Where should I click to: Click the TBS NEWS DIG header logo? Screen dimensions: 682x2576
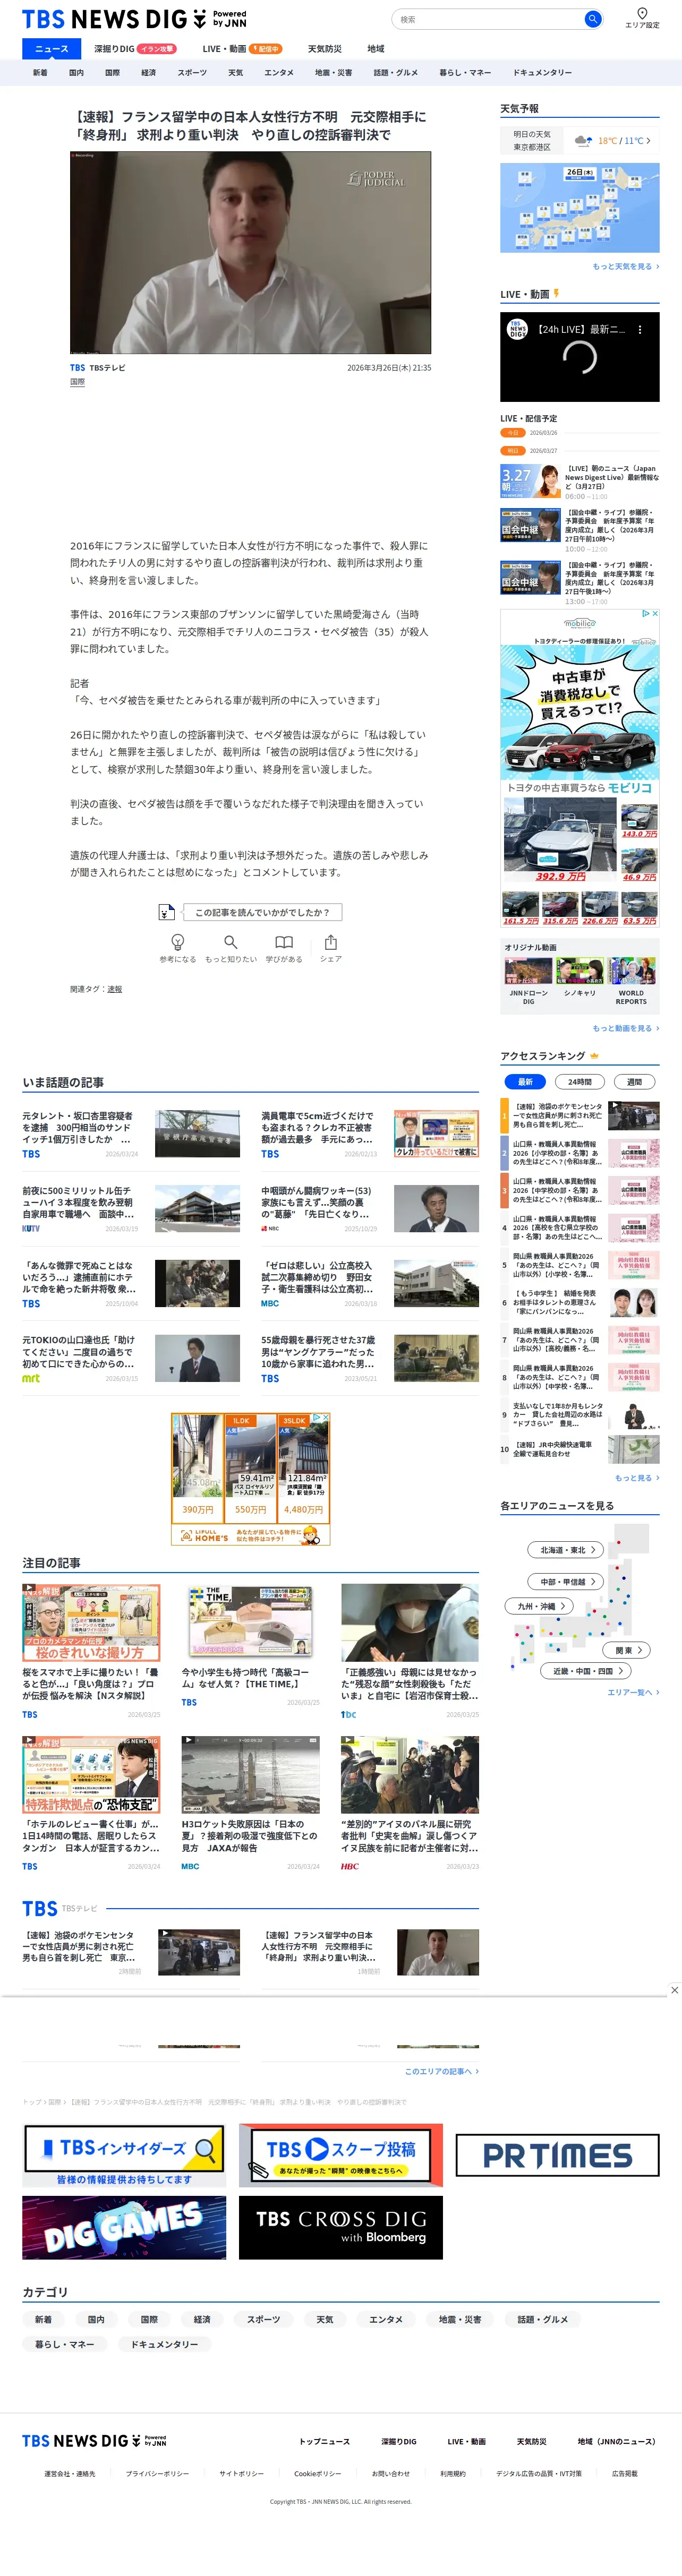click(x=134, y=19)
